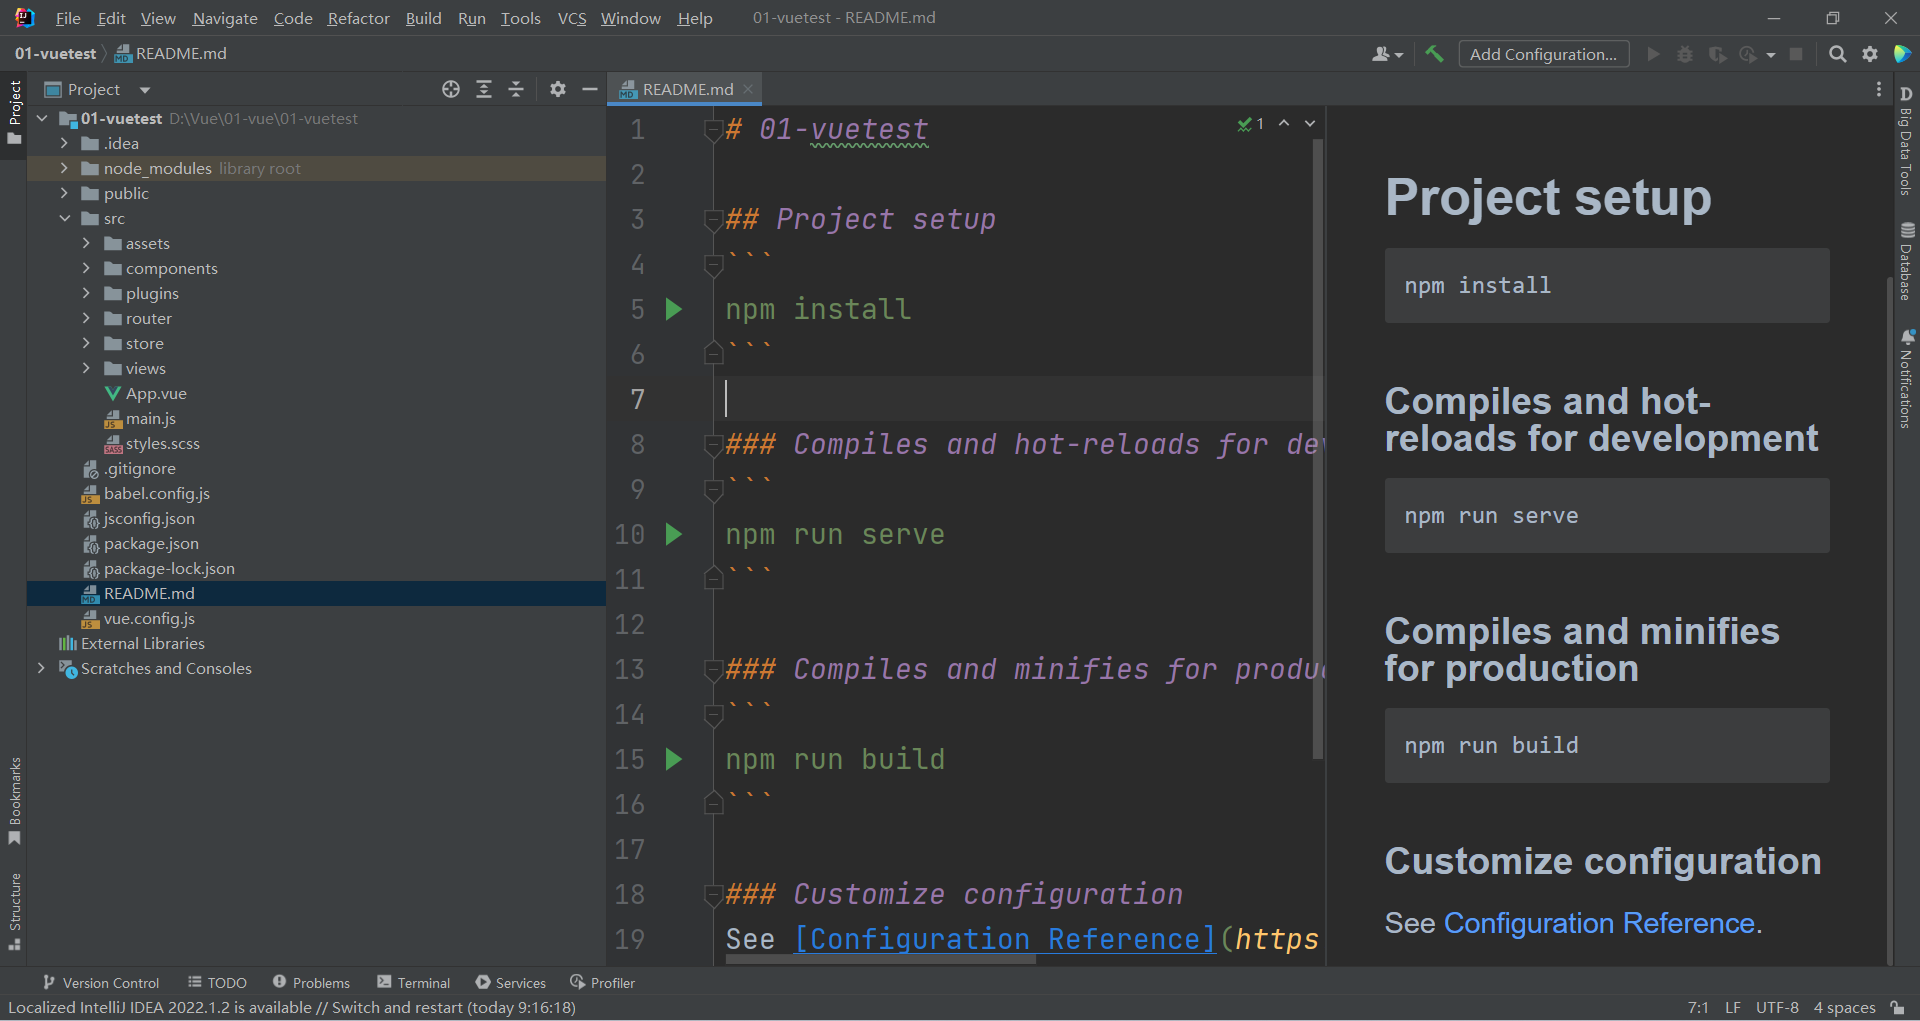Open the TODO tool window
The height and width of the screenshot is (1021, 1920).
tap(217, 983)
